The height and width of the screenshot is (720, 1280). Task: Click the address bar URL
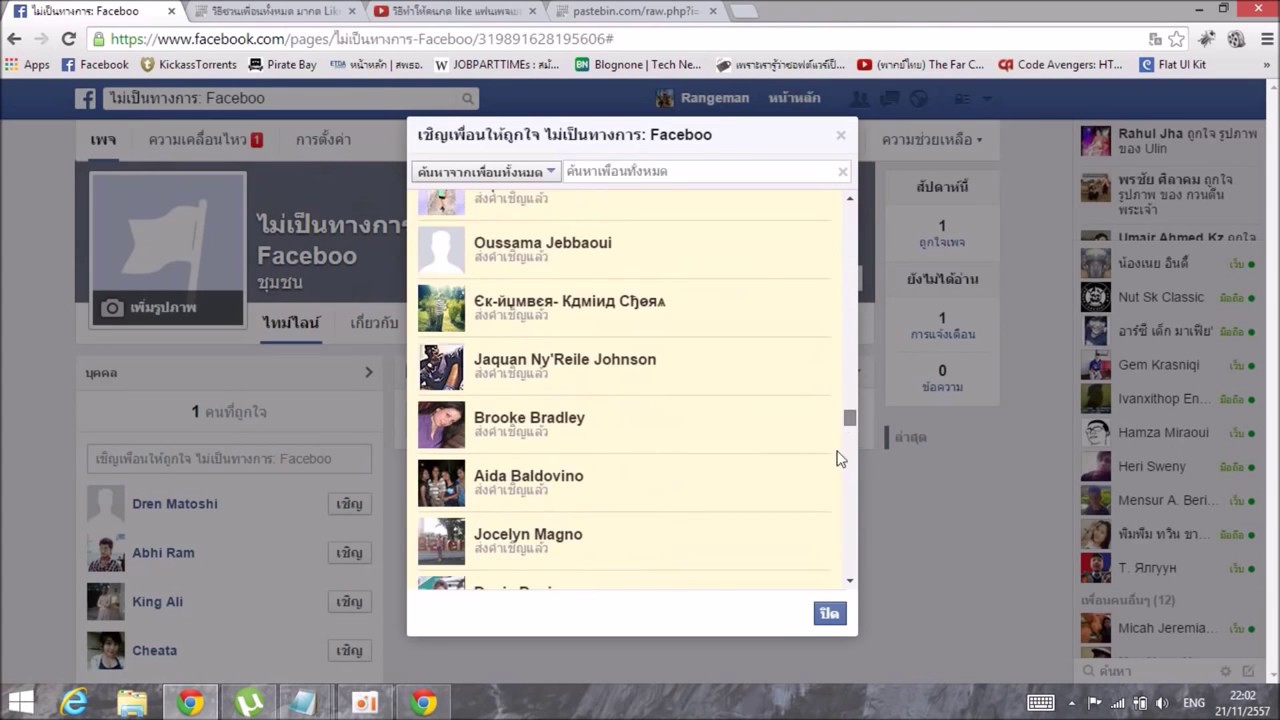tap(362, 39)
